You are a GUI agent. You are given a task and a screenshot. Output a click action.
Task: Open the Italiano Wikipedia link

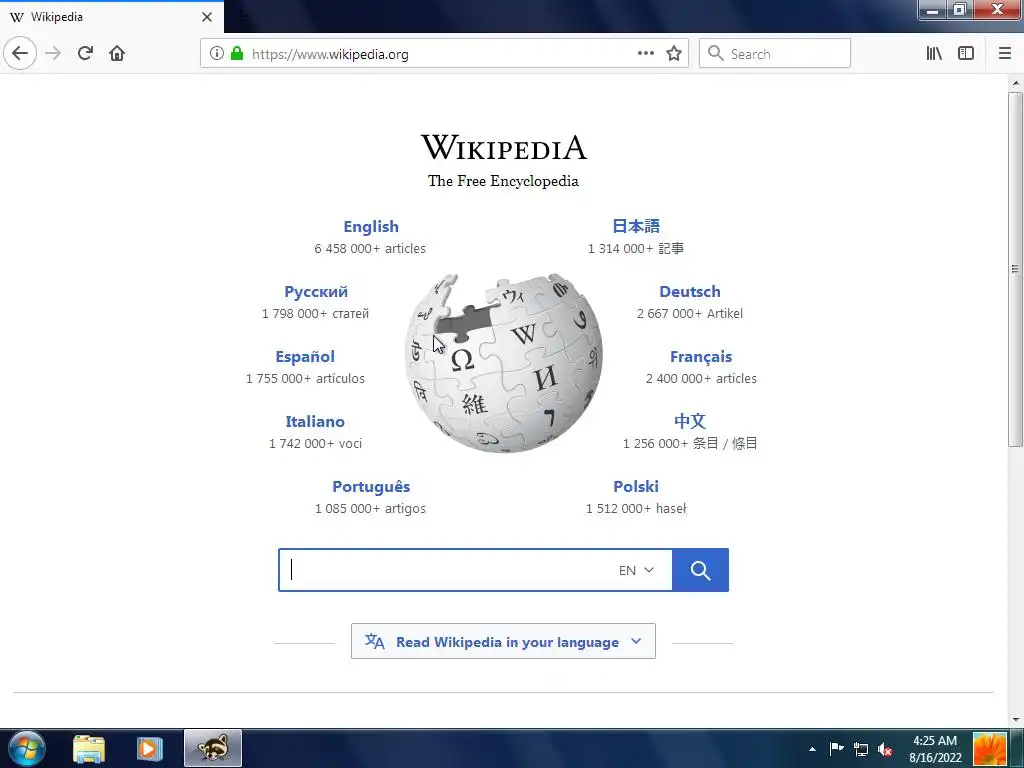(x=315, y=422)
